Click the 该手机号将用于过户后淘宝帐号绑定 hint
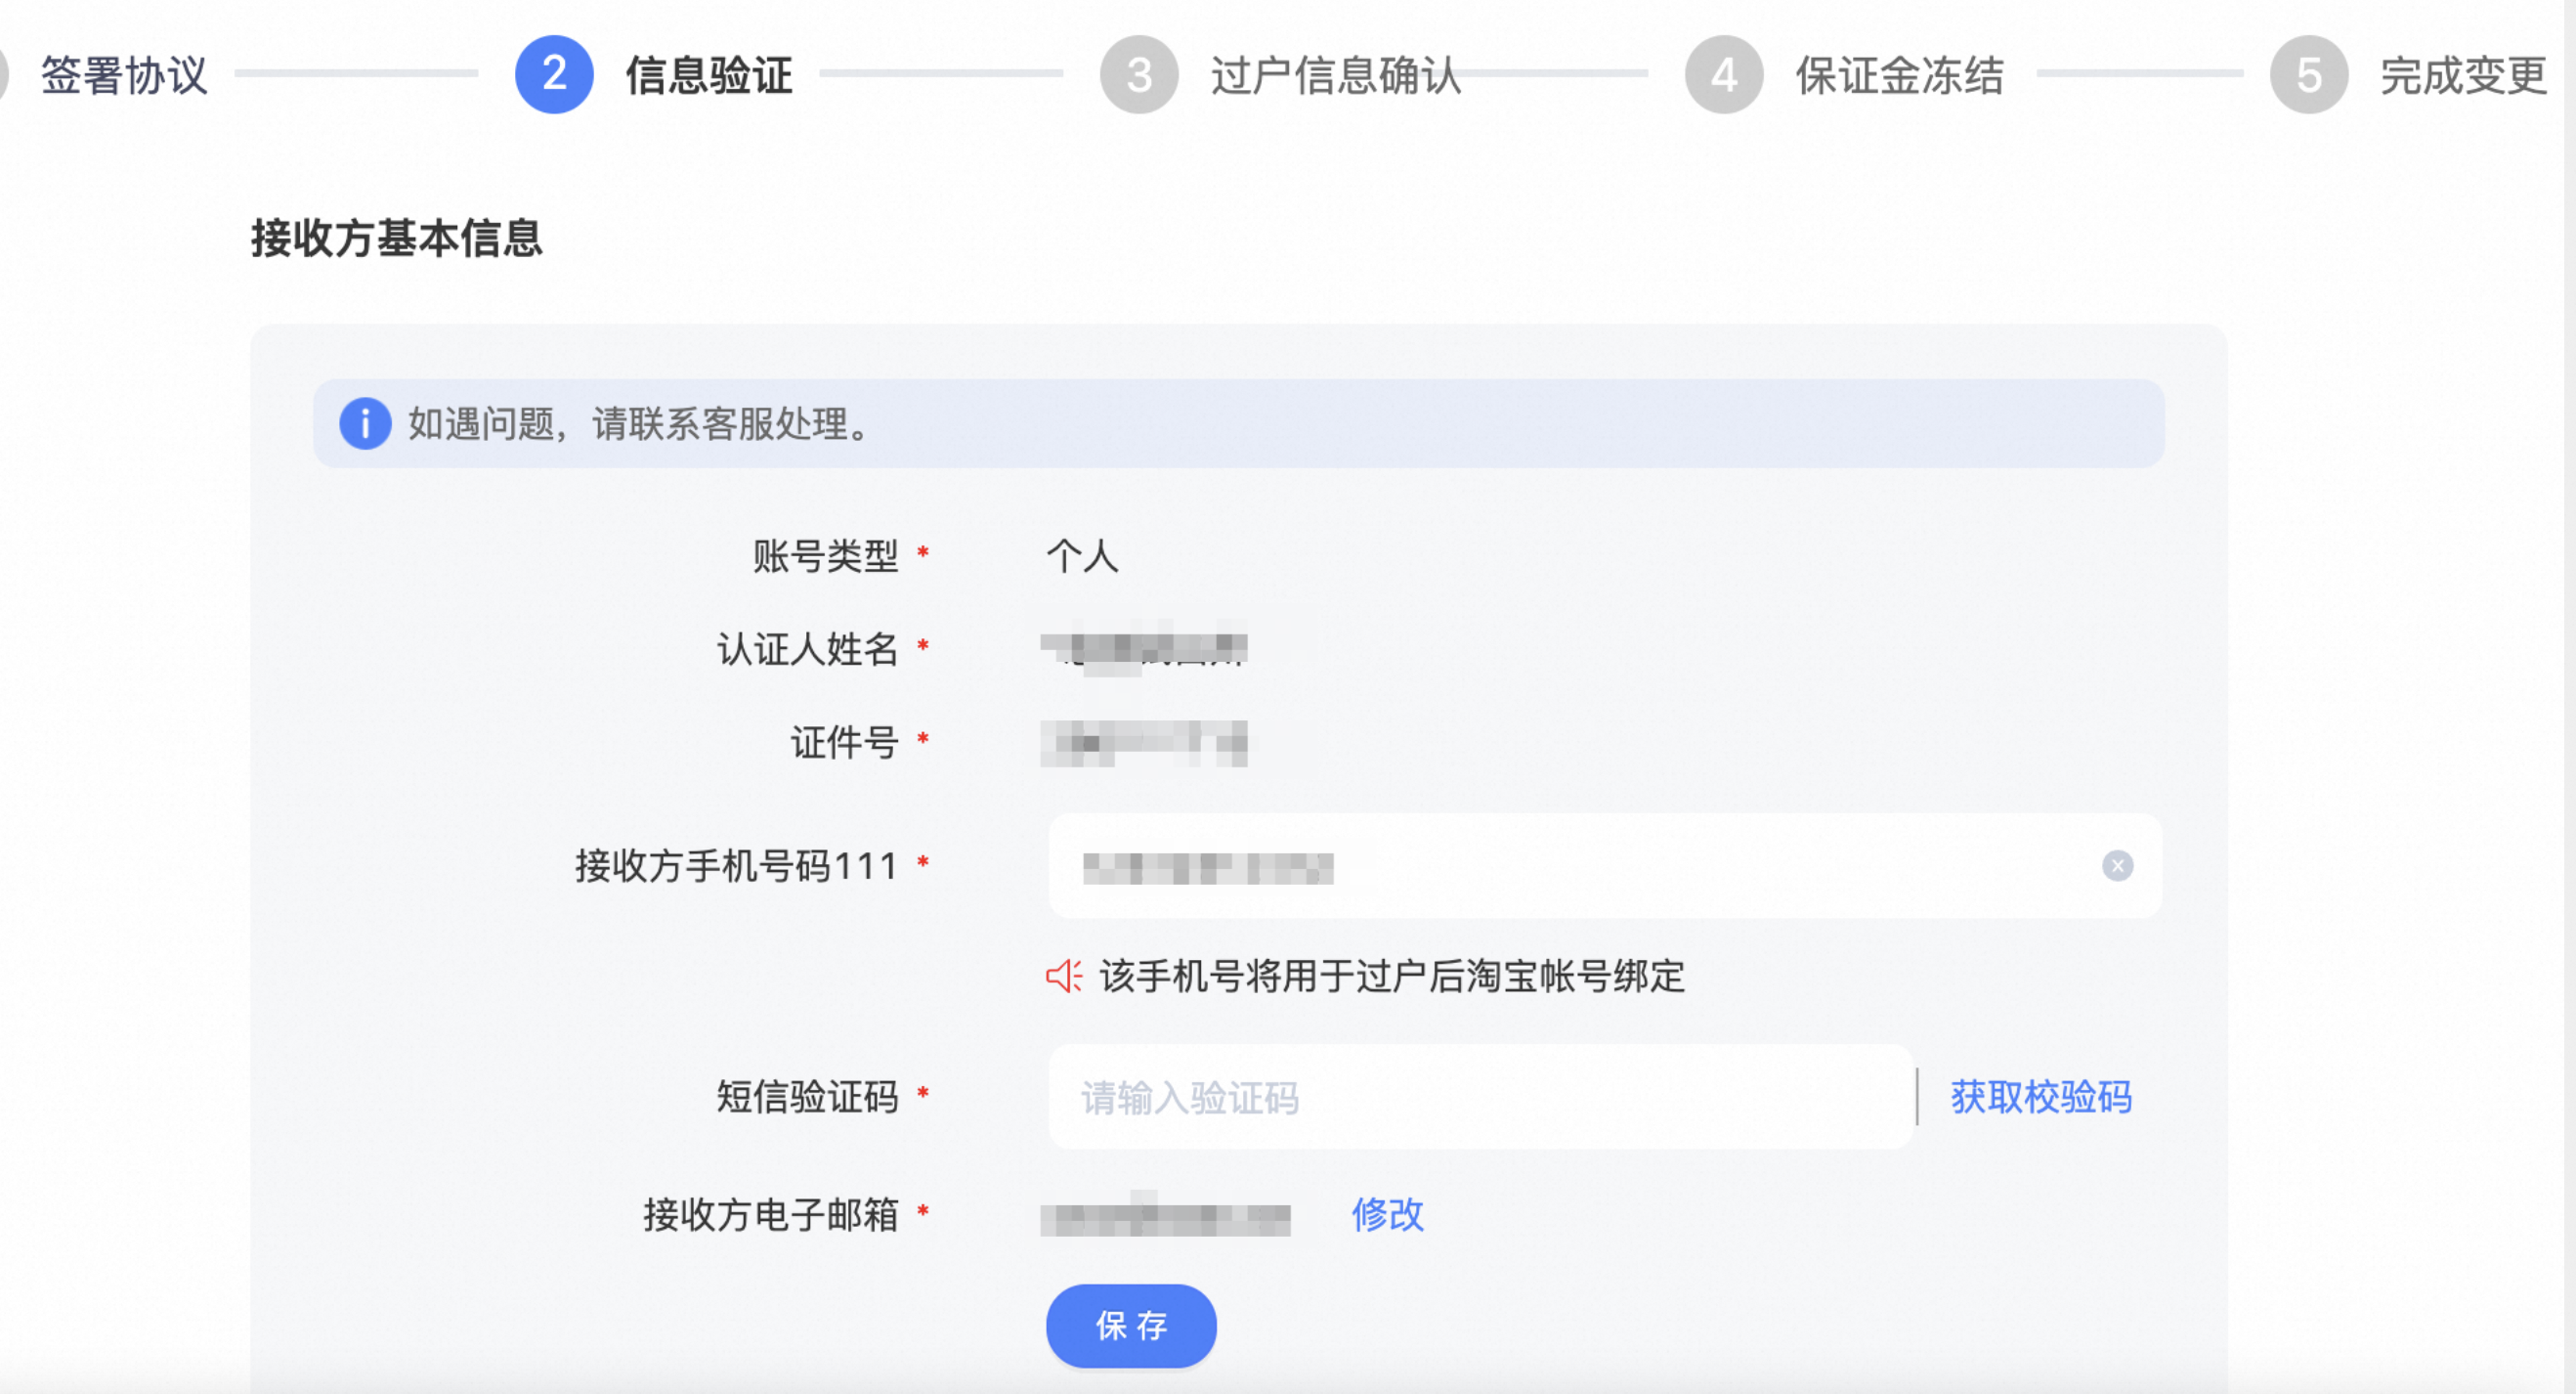Image resolution: width=2576 pixels, height=1394 pixels. coord(1392,976)
